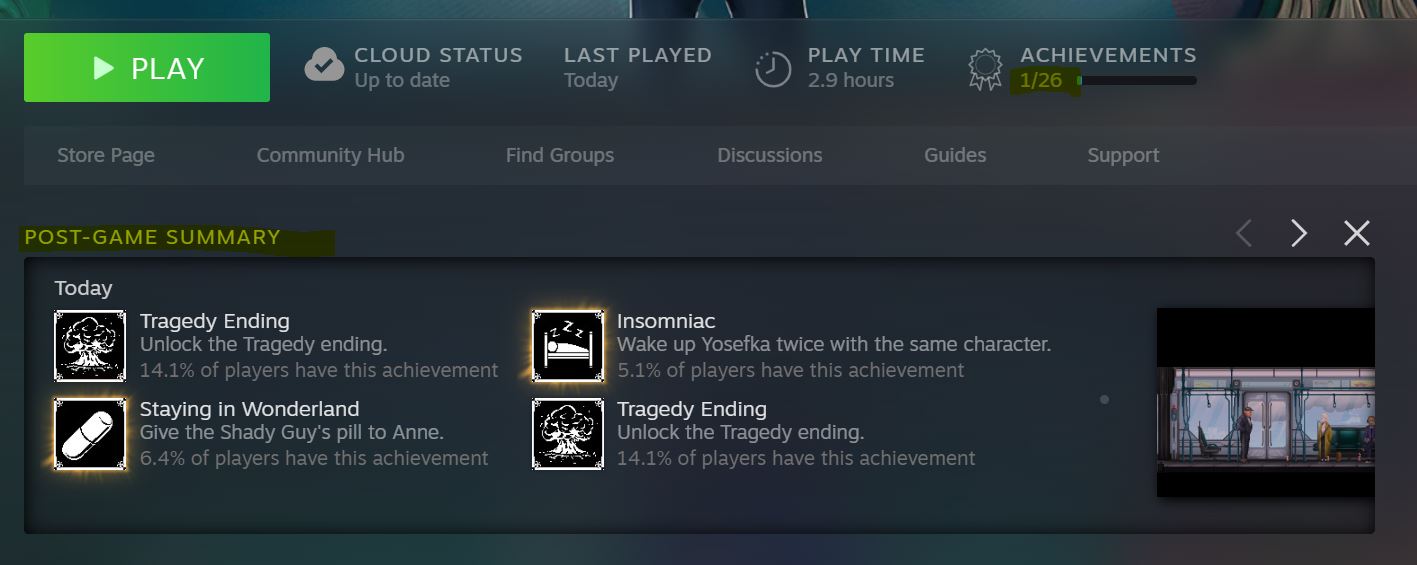Go to previous post-game summary page
The width and height of the screenshot is (1417, 565).
click(x=1244, y=233)
